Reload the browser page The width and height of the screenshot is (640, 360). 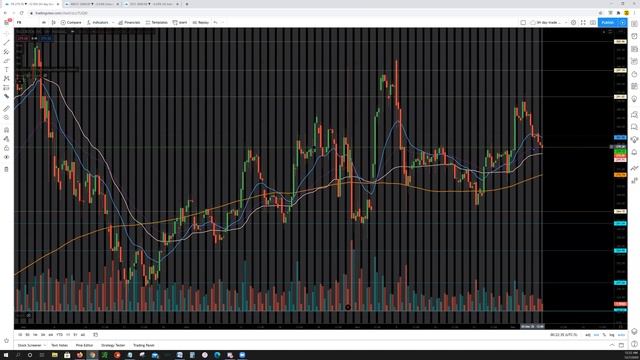tap(22, 13)
